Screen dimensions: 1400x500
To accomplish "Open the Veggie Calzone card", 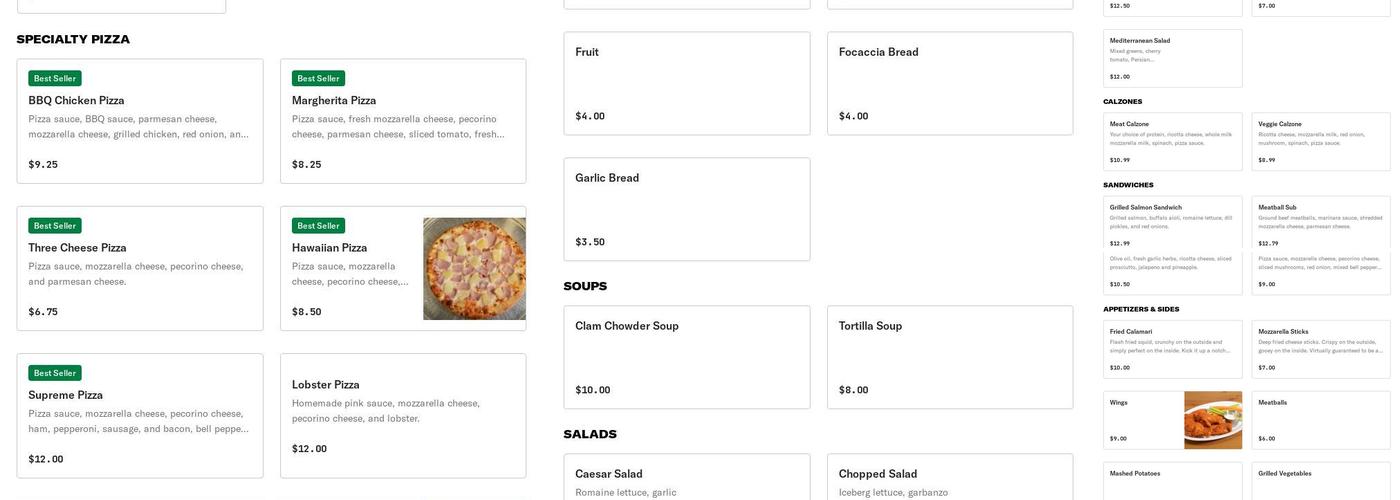I will point(1320,141).
